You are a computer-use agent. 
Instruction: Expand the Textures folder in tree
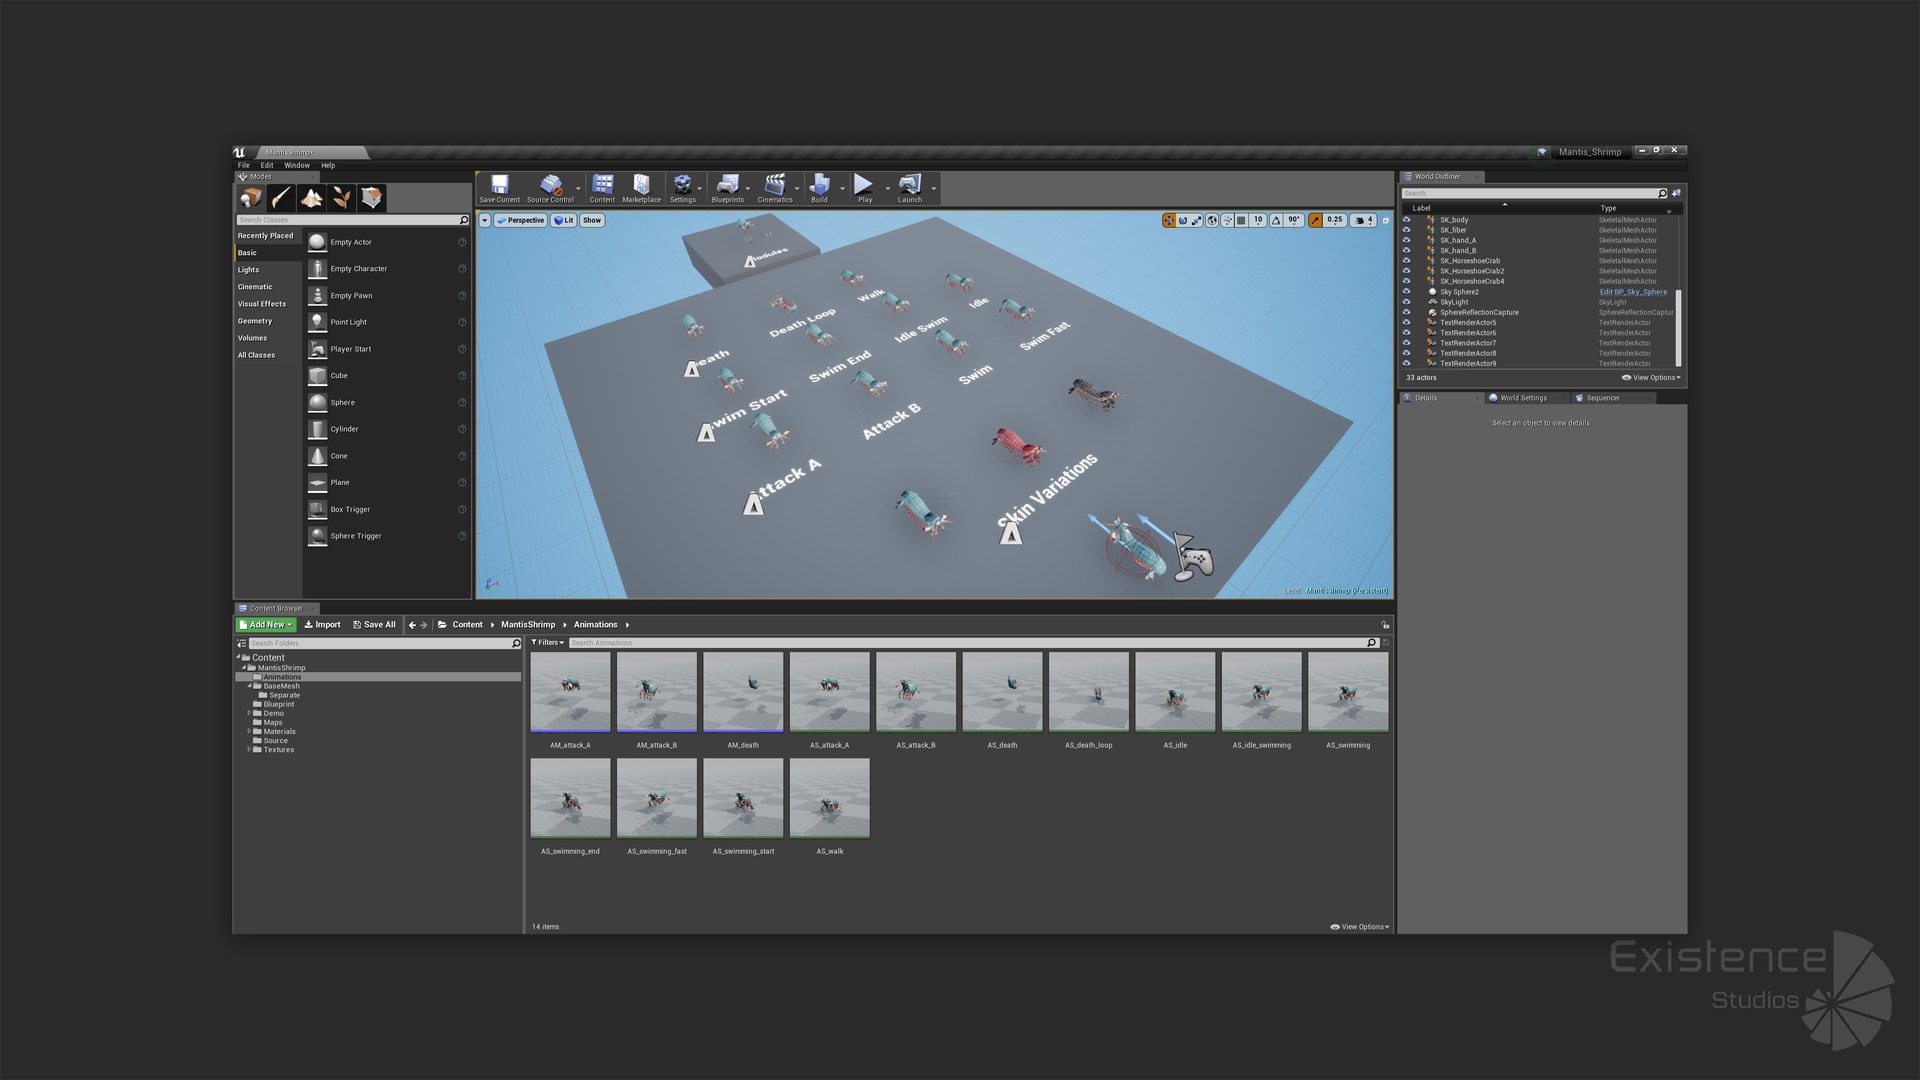click(249, 749)
